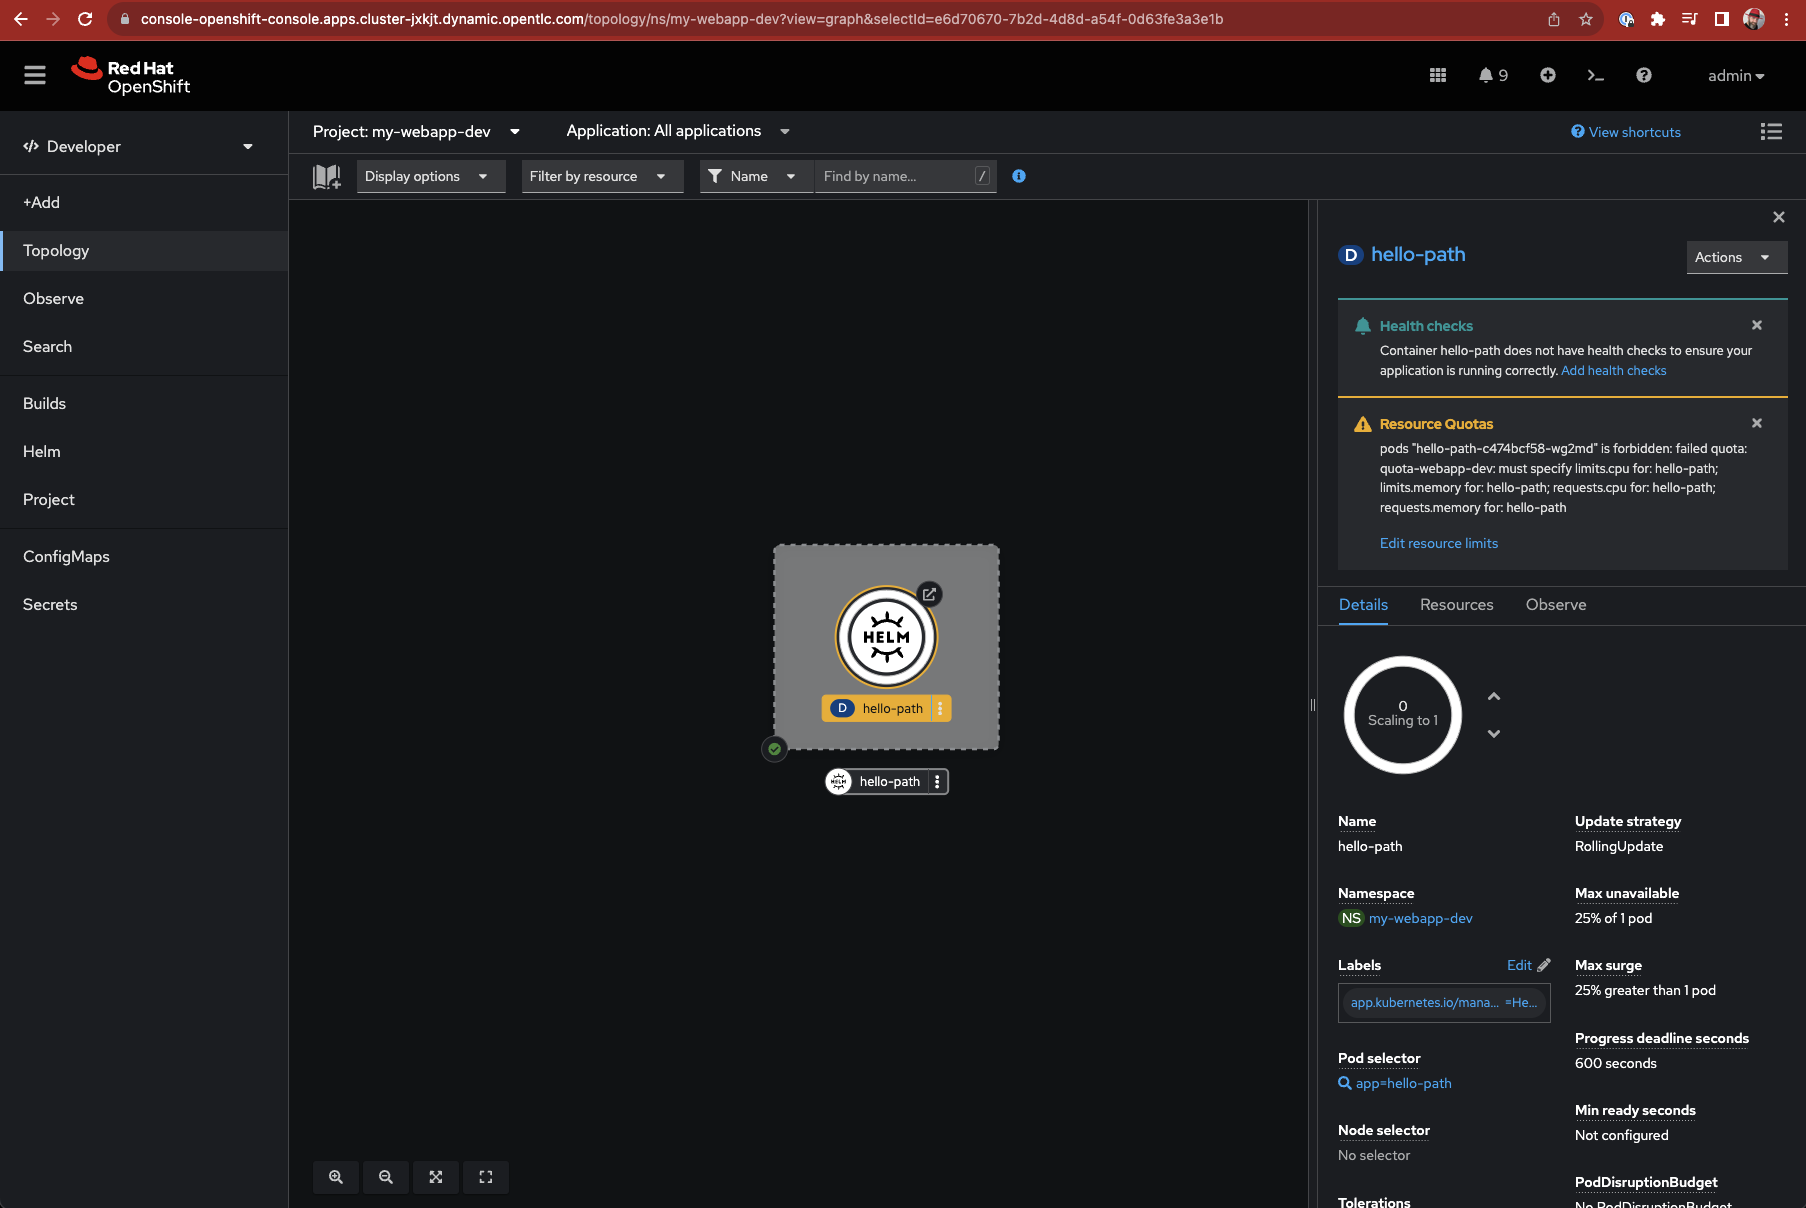Open URL of hello-path node
This screenshot has width=1806, height=1208.
click(x=929, y=594)
